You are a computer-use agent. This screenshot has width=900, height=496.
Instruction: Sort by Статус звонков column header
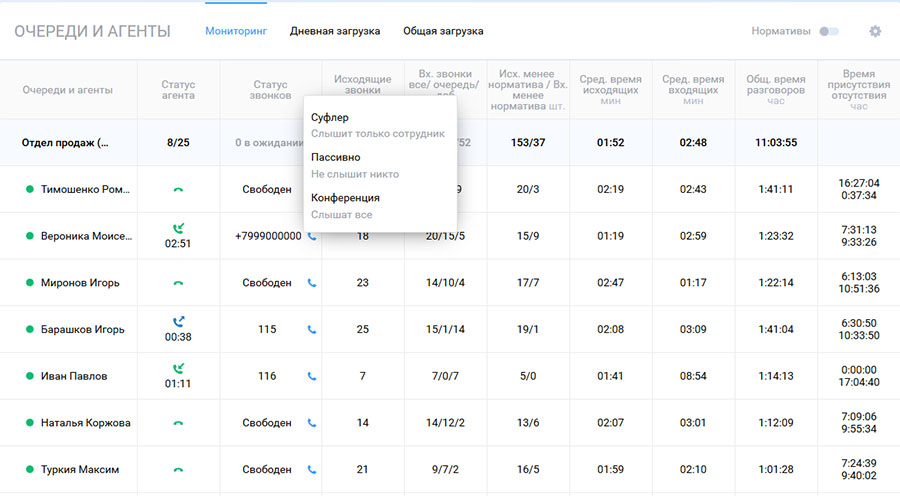click(x=270, y=90)
